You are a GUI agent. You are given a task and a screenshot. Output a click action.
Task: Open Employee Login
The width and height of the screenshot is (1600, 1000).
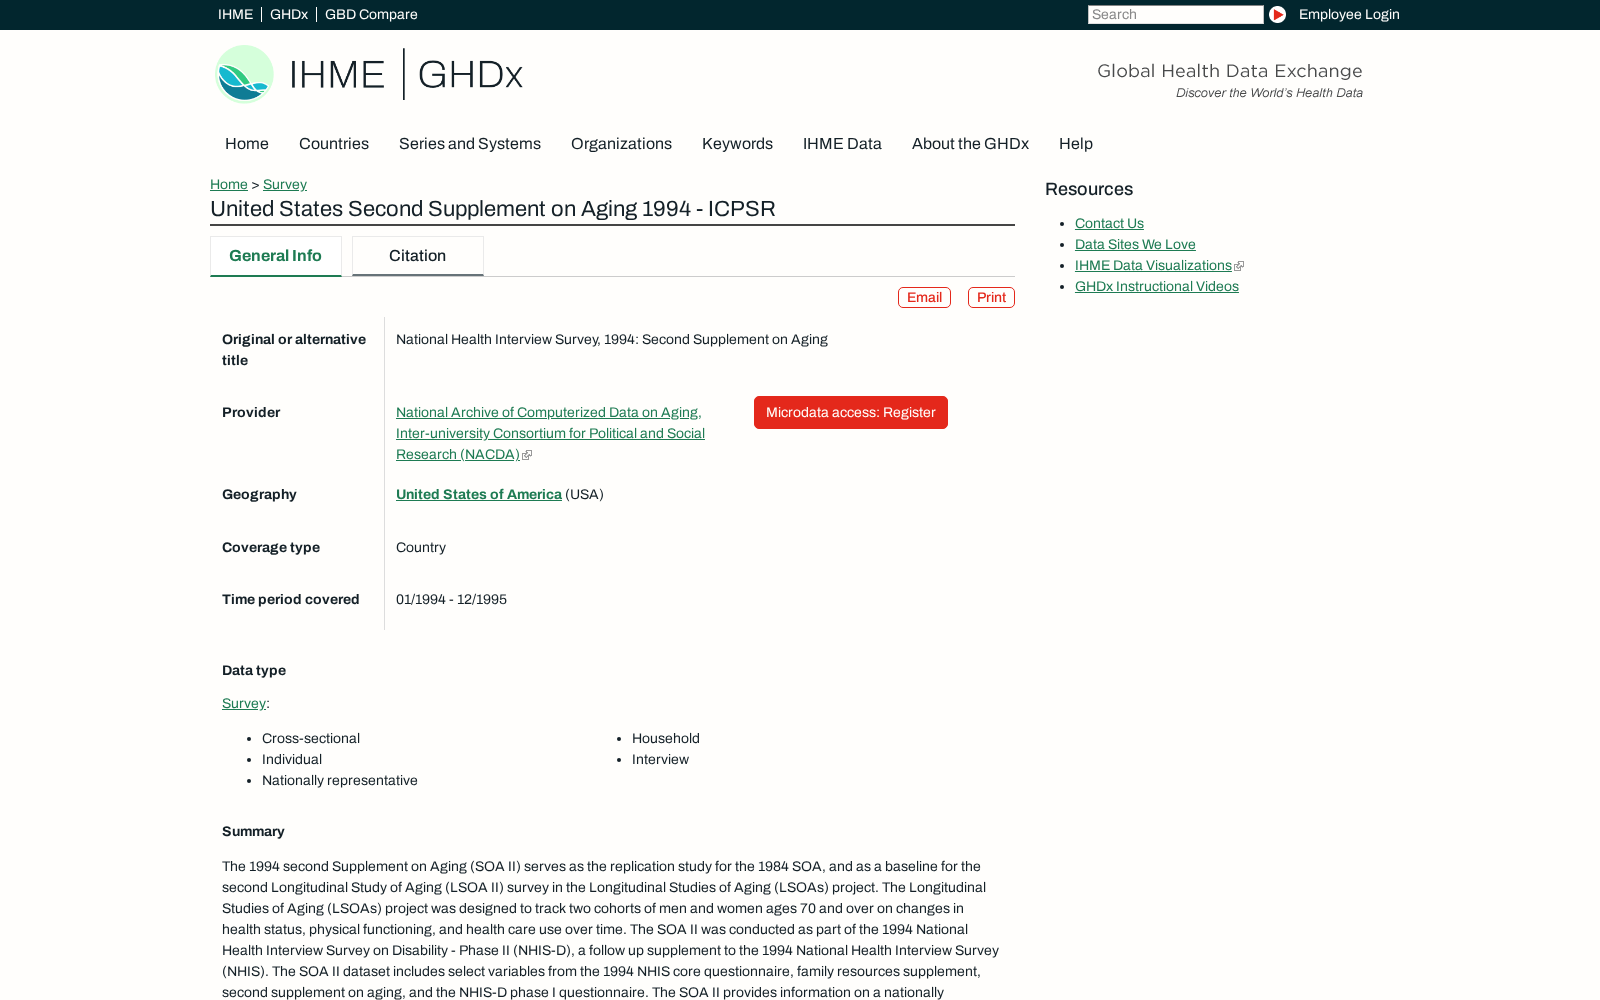pyautogui.click(x=1349, y=14)
